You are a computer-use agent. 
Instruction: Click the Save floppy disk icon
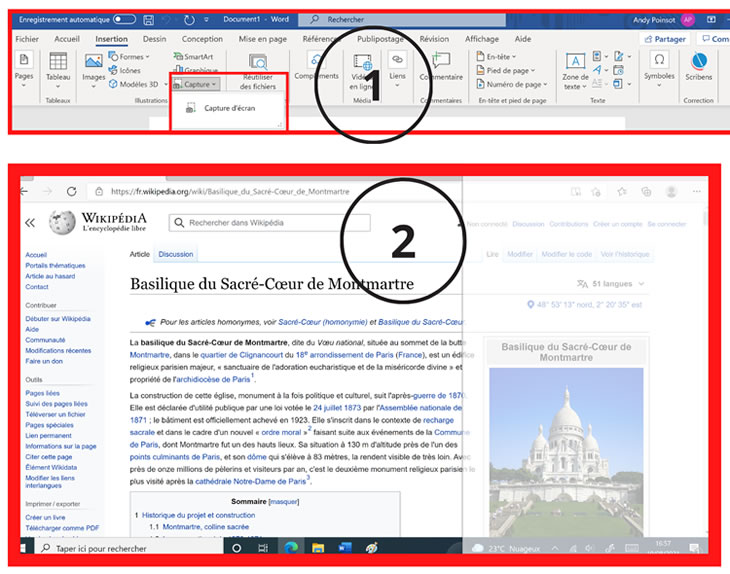(x=149, y=20)
